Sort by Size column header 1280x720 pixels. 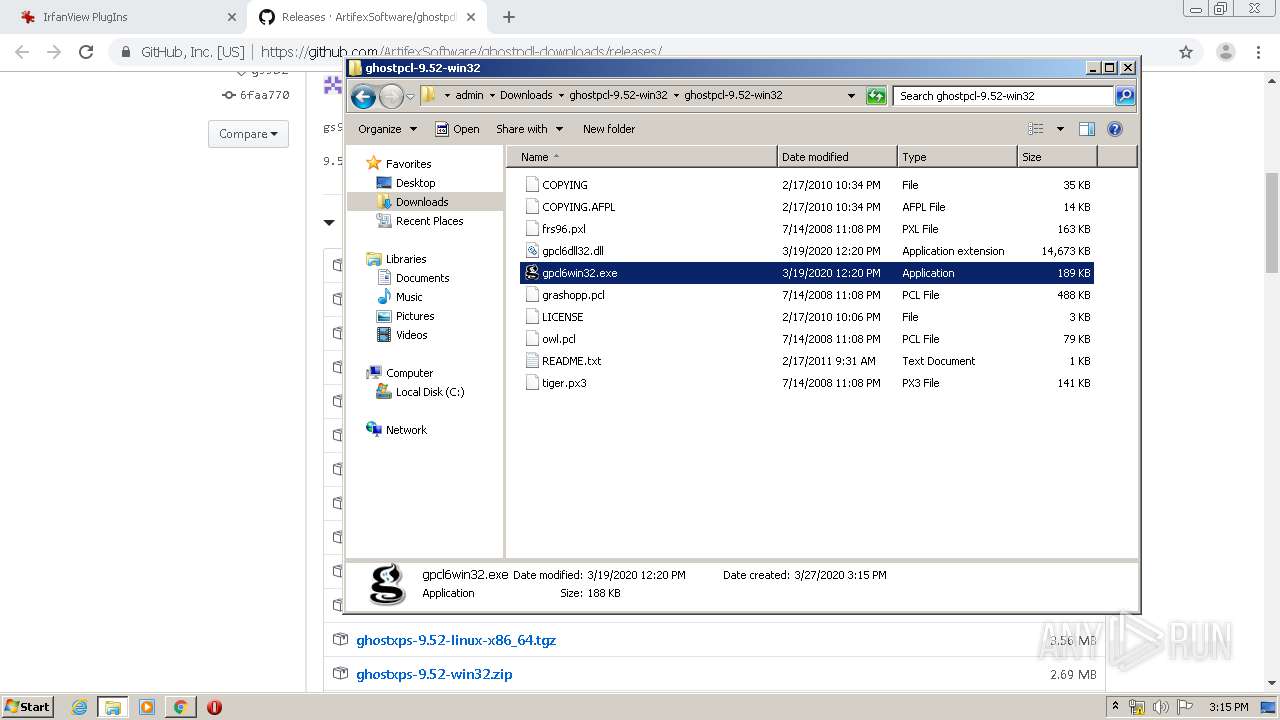[x=1057, y=157]
